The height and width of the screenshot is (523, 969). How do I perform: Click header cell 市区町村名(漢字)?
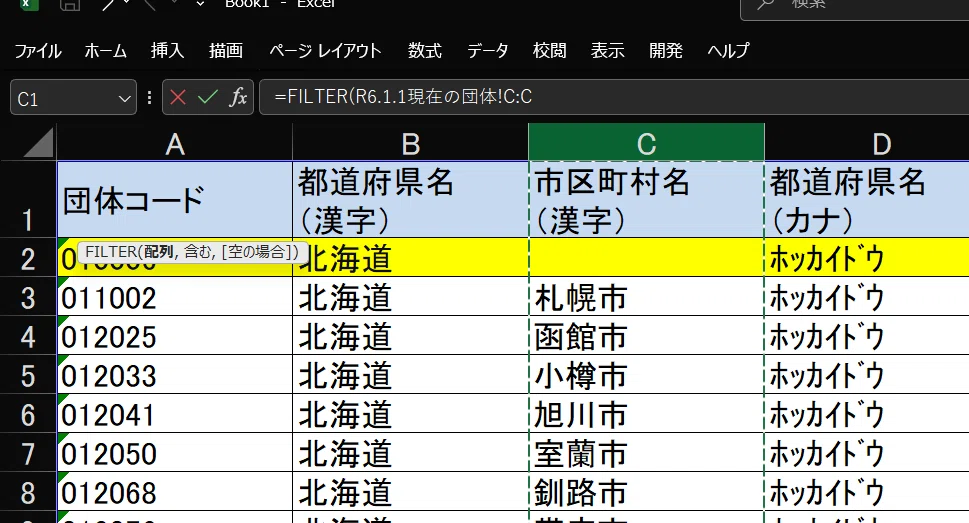point(646,199)
